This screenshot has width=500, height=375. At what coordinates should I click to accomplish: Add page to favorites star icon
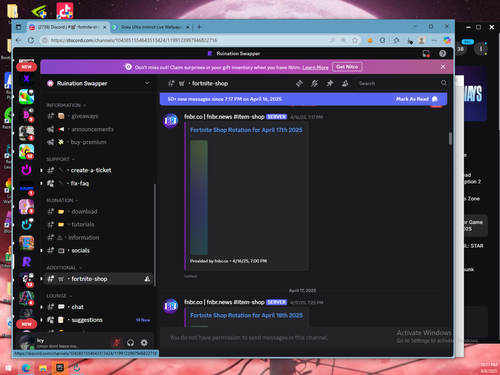click(355, 40)
